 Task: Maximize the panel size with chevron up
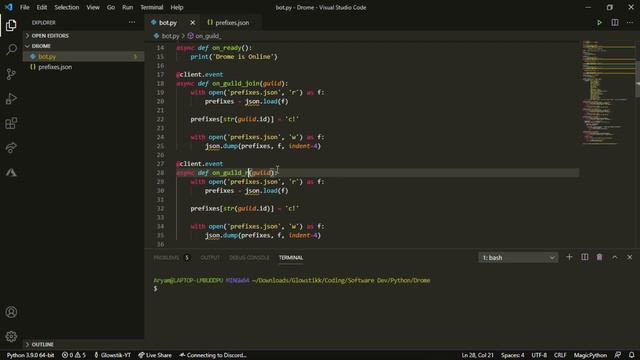coord(615,257)
